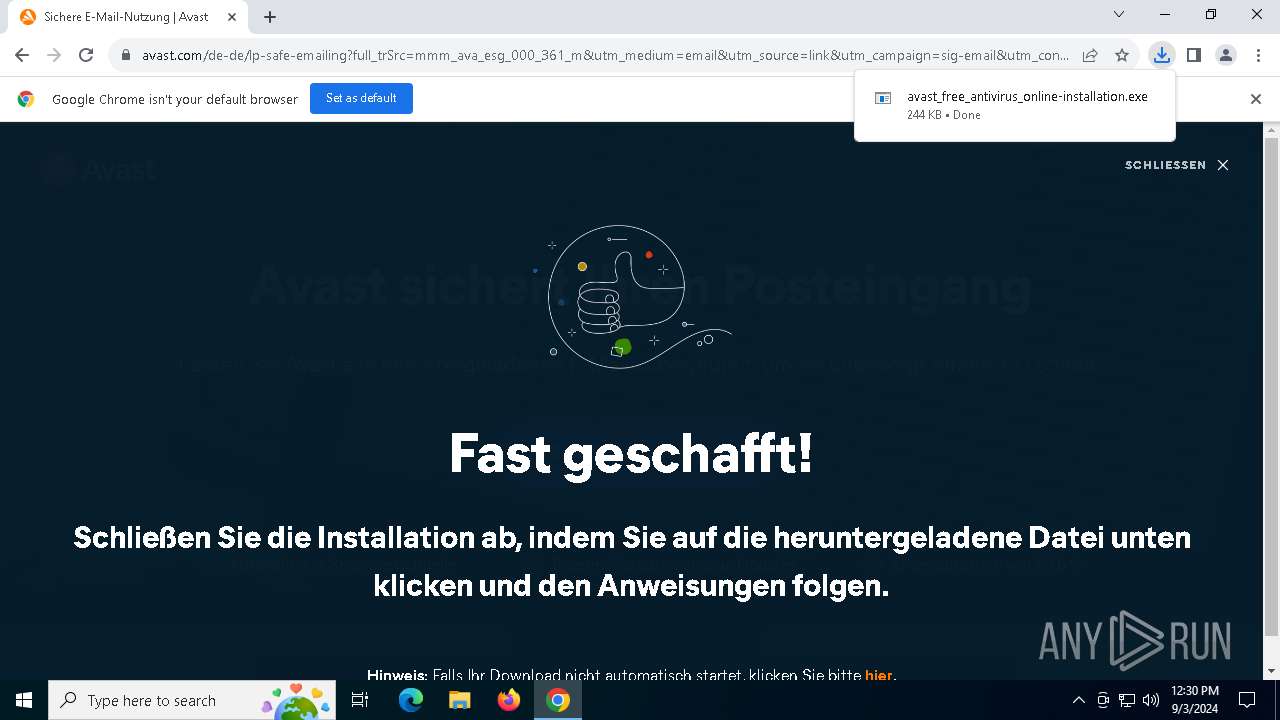Open the notification center icon
Screen dimensions: 1280x720
click(1247, 700)
